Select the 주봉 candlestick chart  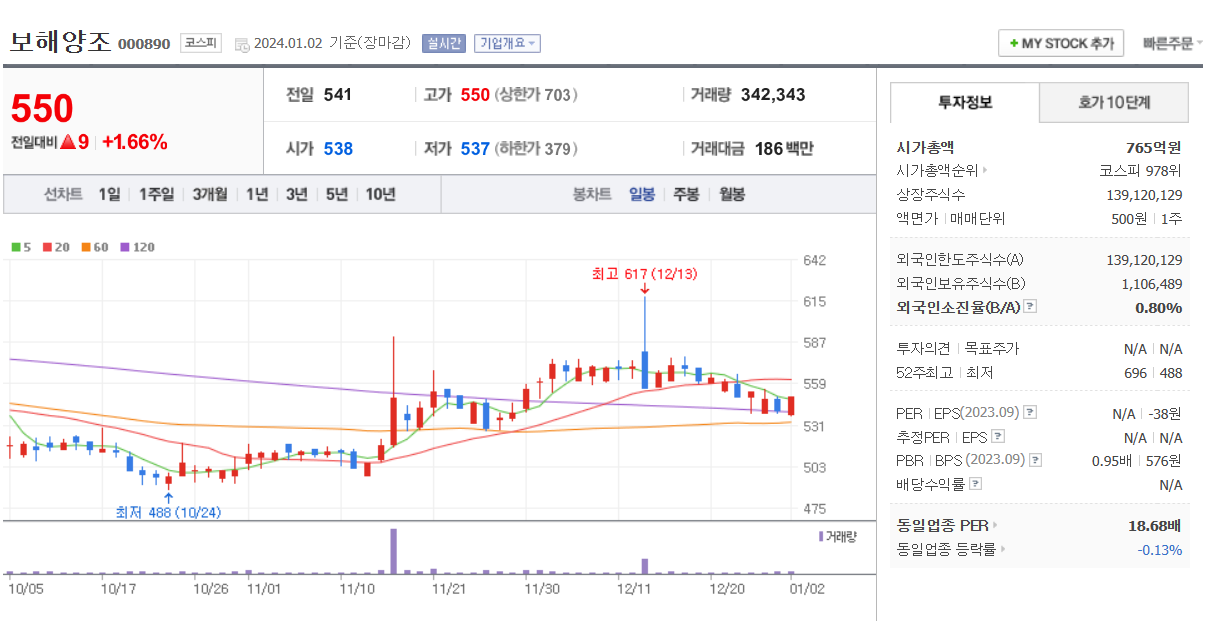point(686,195)
